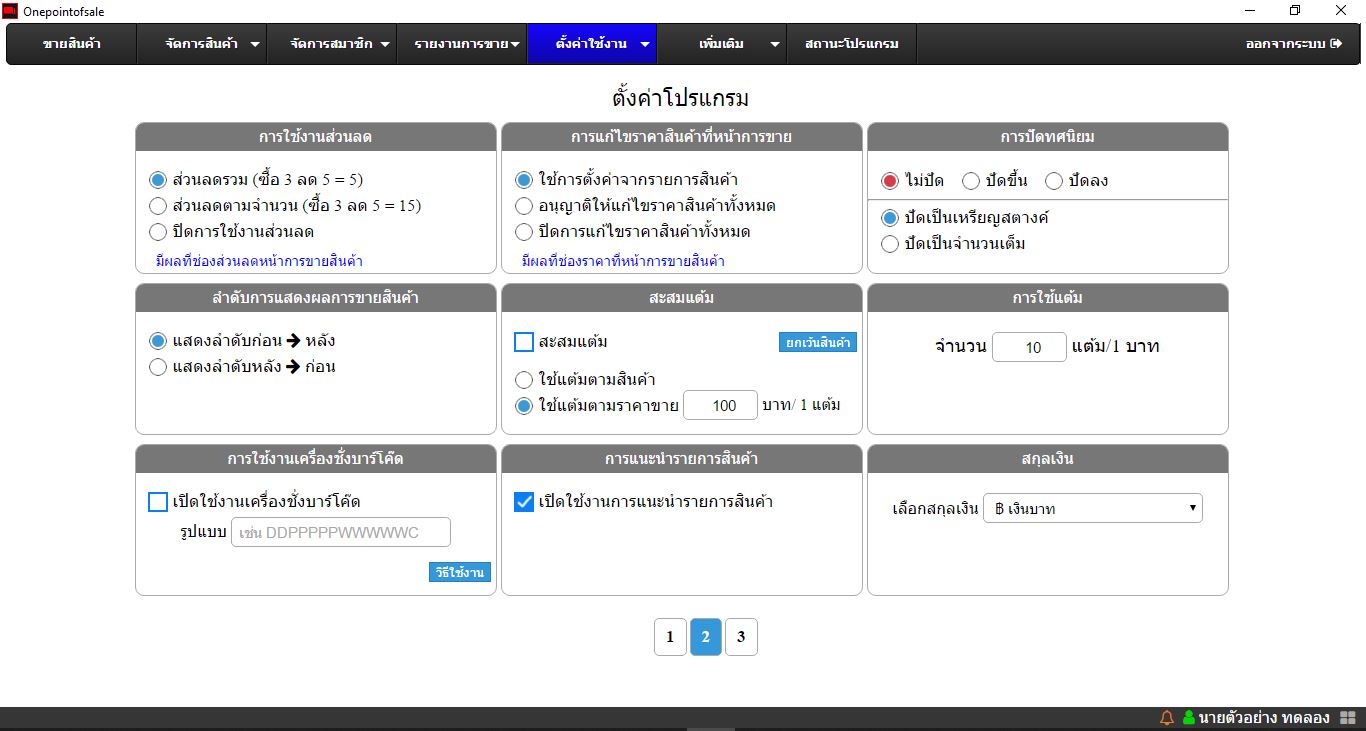This screenshot has height=731, width=1366.
Task: Open the สถานะโปรแกรม menu item
Action: 851,44
